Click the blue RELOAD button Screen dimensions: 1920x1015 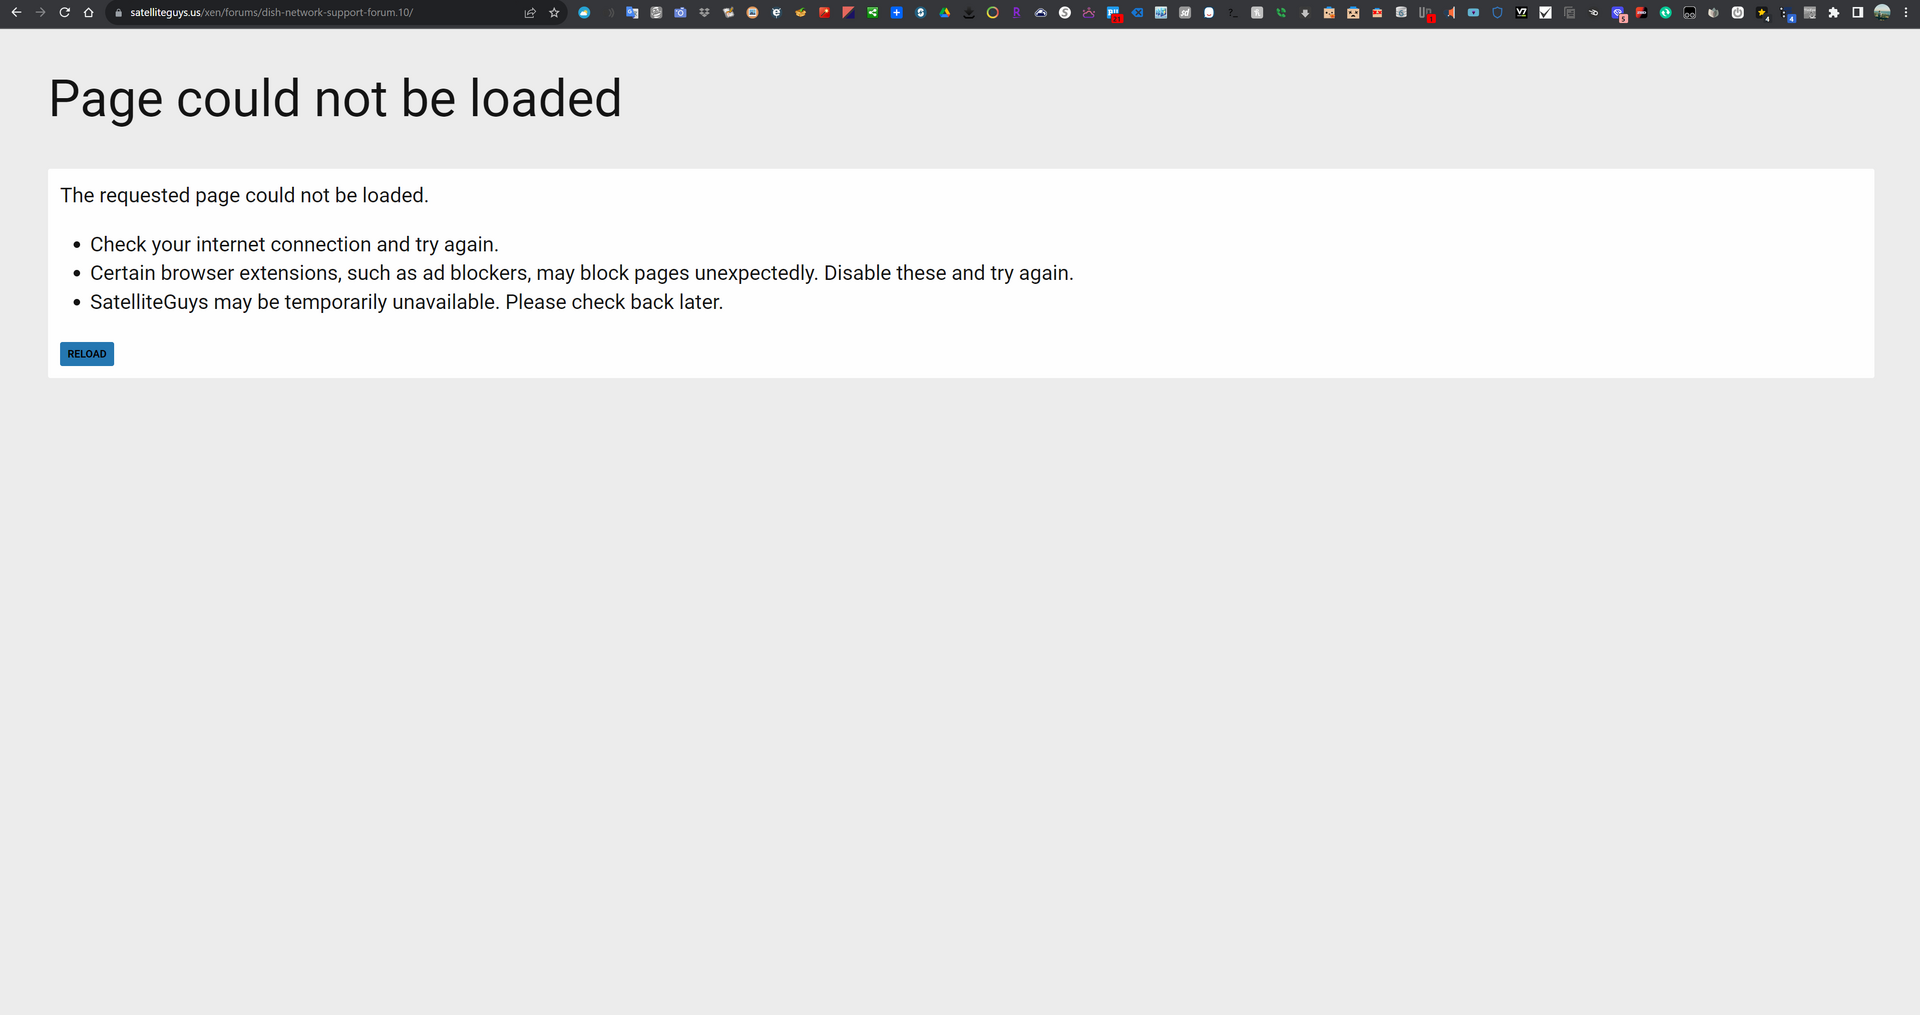click(x=87, y=354)
